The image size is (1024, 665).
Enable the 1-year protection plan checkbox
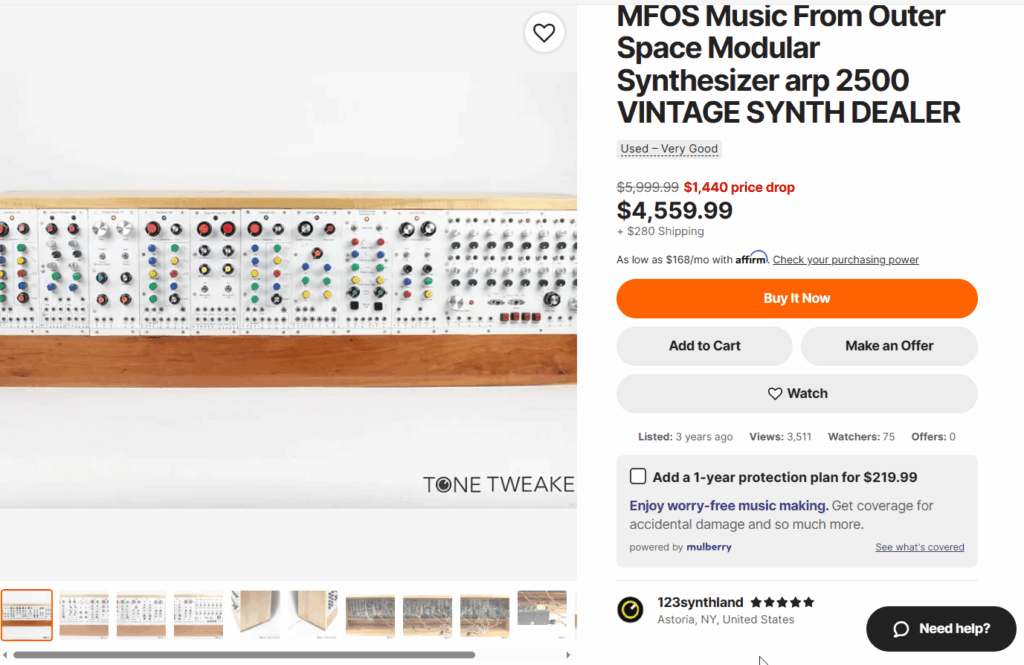pyautogui.click(x=638, y=476)
